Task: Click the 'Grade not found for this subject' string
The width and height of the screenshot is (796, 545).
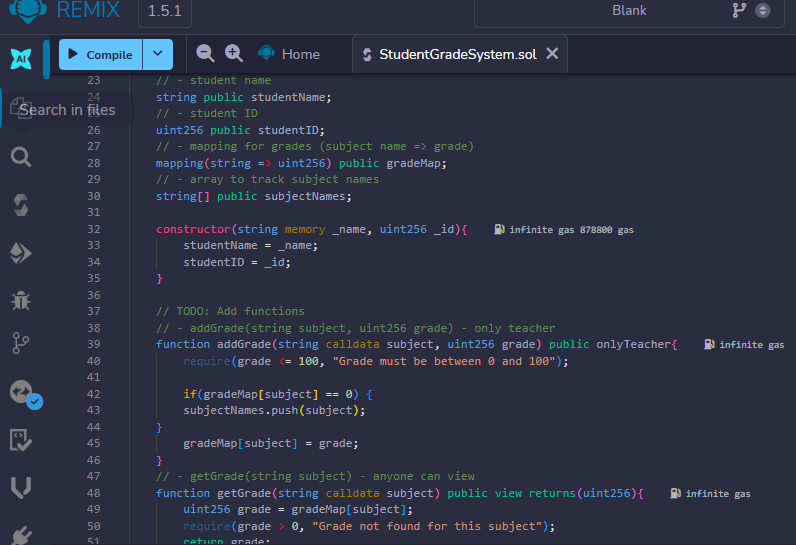Action: tap(427, 526)
